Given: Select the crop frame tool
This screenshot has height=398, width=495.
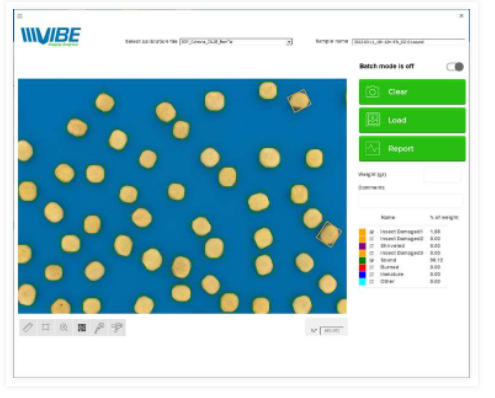Looking at the screenshot, I should [x=46, y=327].
